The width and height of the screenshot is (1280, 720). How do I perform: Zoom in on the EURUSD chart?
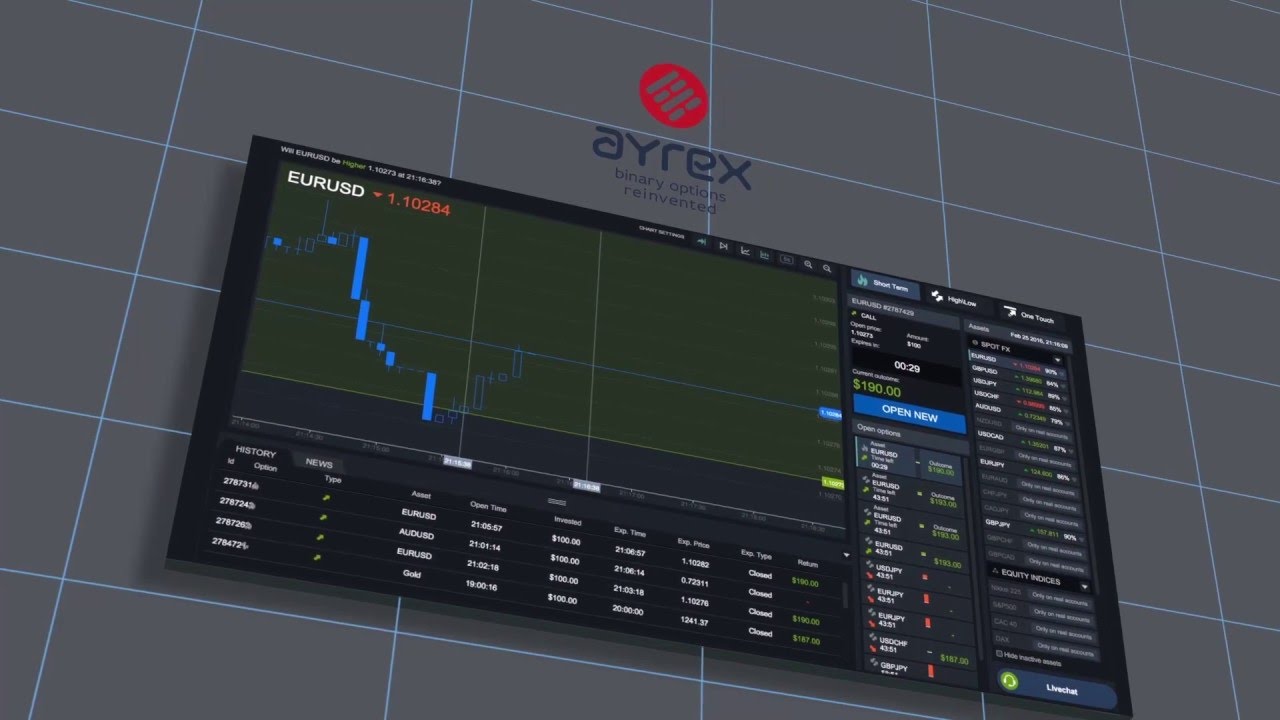pyautogui.click(x=808, y=264)
